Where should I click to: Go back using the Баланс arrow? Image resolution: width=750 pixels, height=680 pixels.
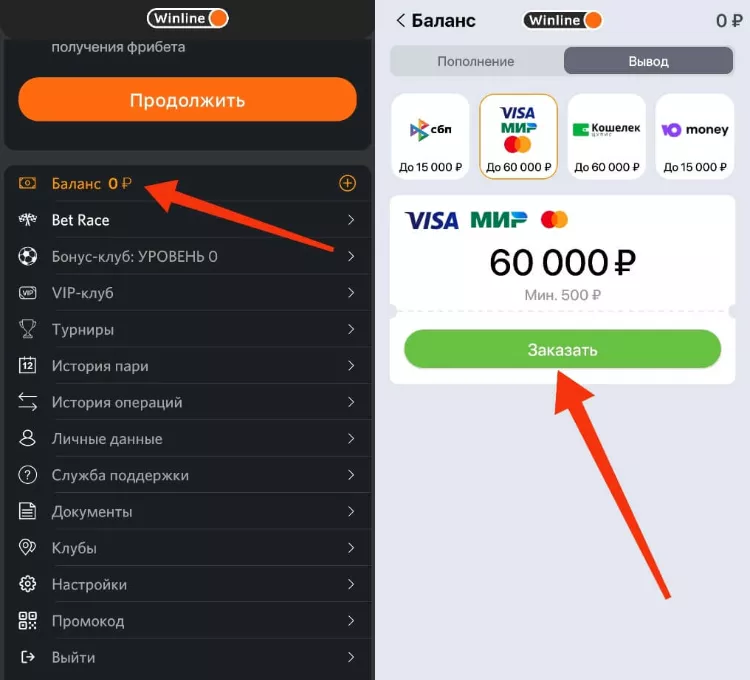click(401, 20)
